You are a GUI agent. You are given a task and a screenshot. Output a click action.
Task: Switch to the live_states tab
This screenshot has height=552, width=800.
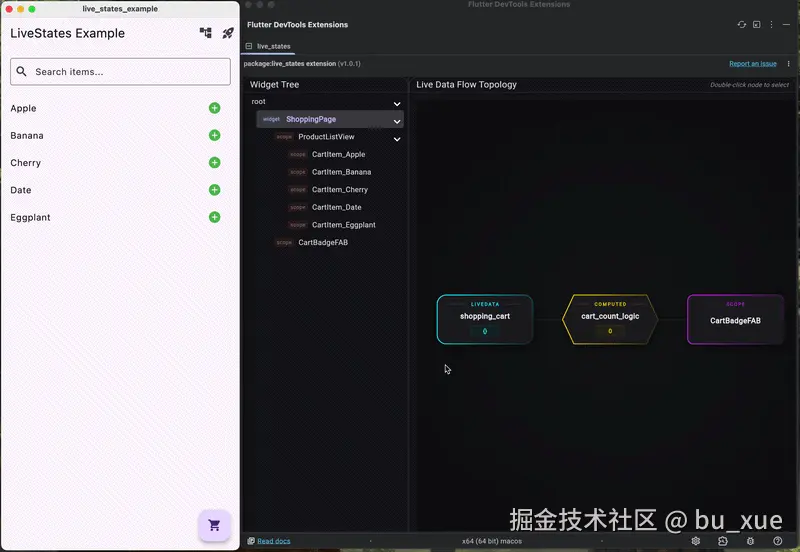[268, 46]
